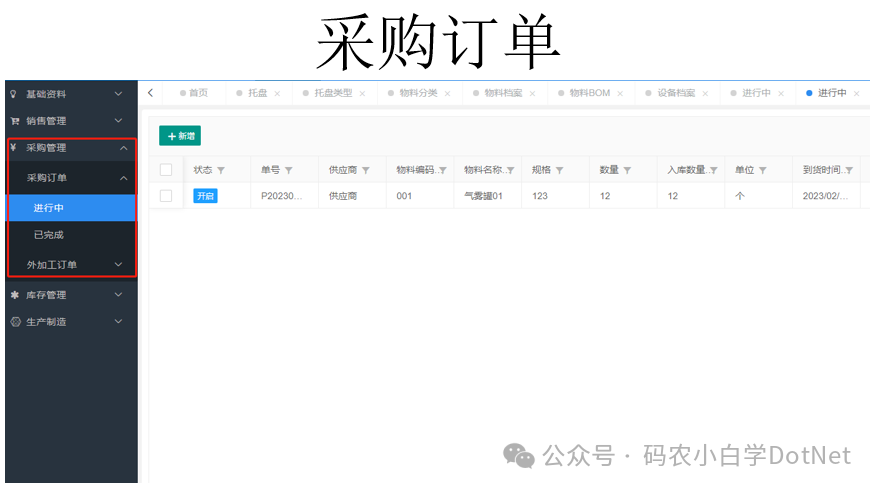Open the 外加工订单 sidebar item

tap(71, 265)
